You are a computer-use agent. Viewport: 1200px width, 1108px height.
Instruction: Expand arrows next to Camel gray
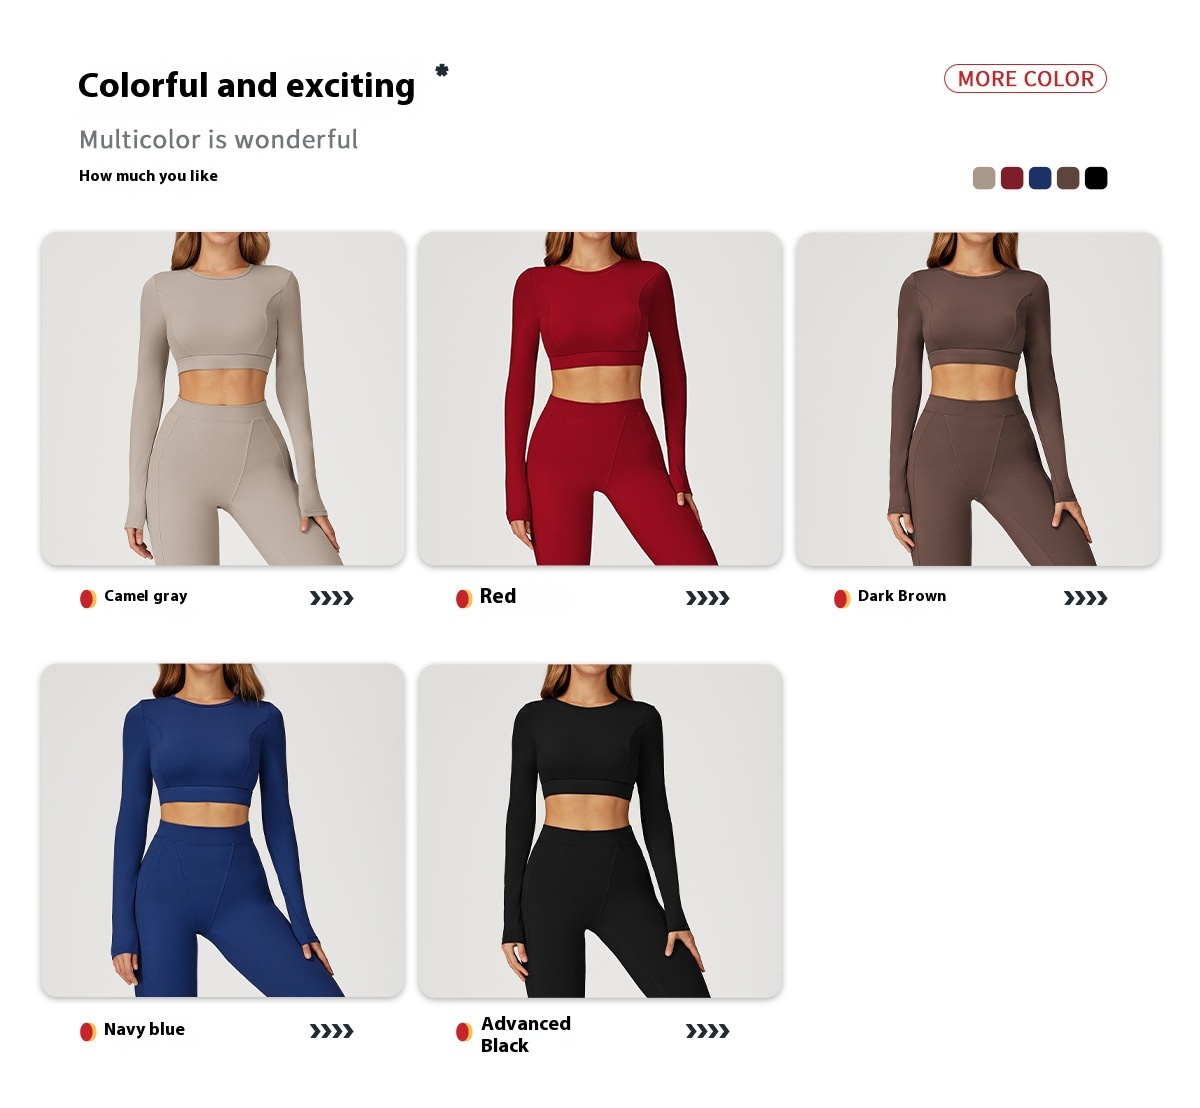coord(331,598)
